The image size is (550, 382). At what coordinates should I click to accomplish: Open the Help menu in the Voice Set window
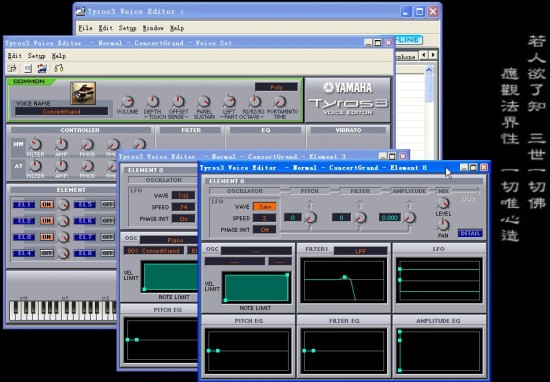pos(59,56)
